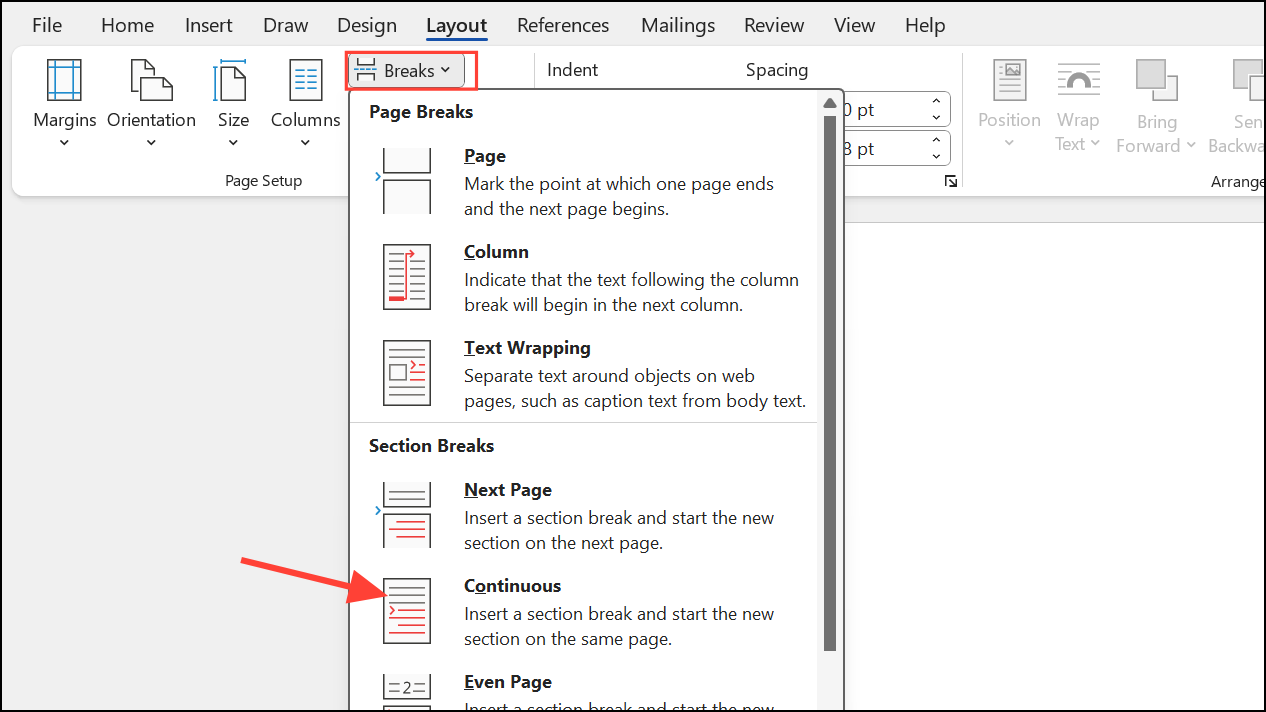Open the Draw ribbon tab

coord(285,25)
